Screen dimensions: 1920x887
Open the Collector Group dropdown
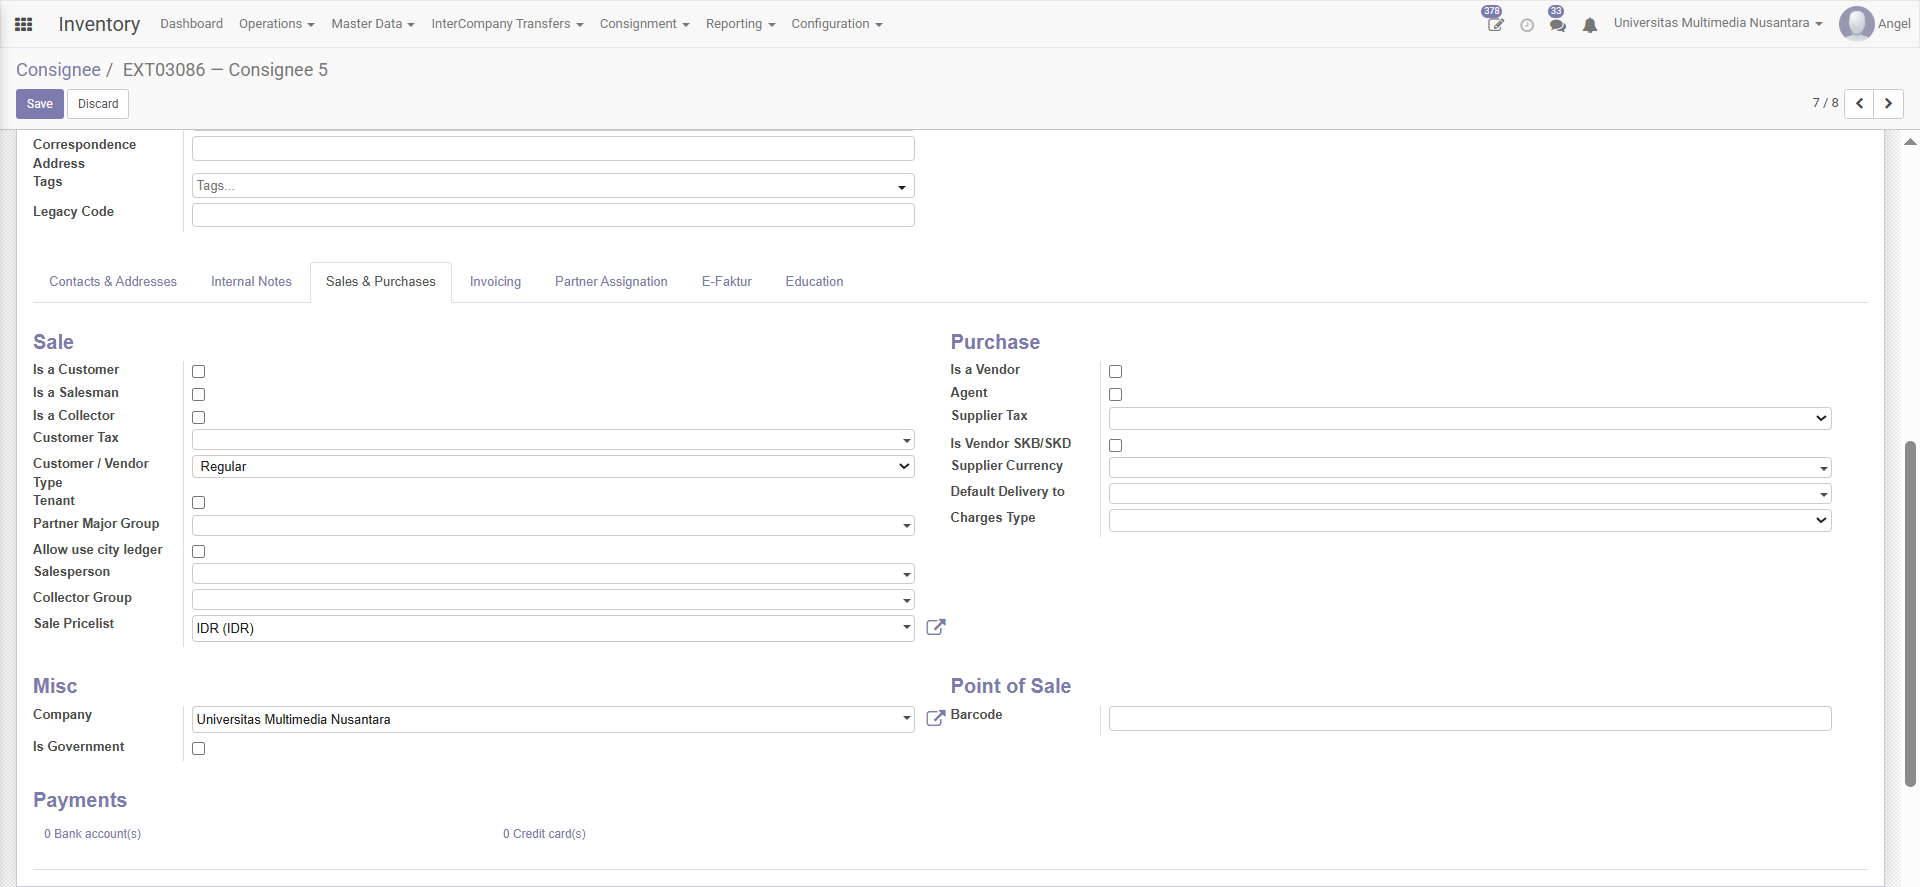tap(553, 599)
